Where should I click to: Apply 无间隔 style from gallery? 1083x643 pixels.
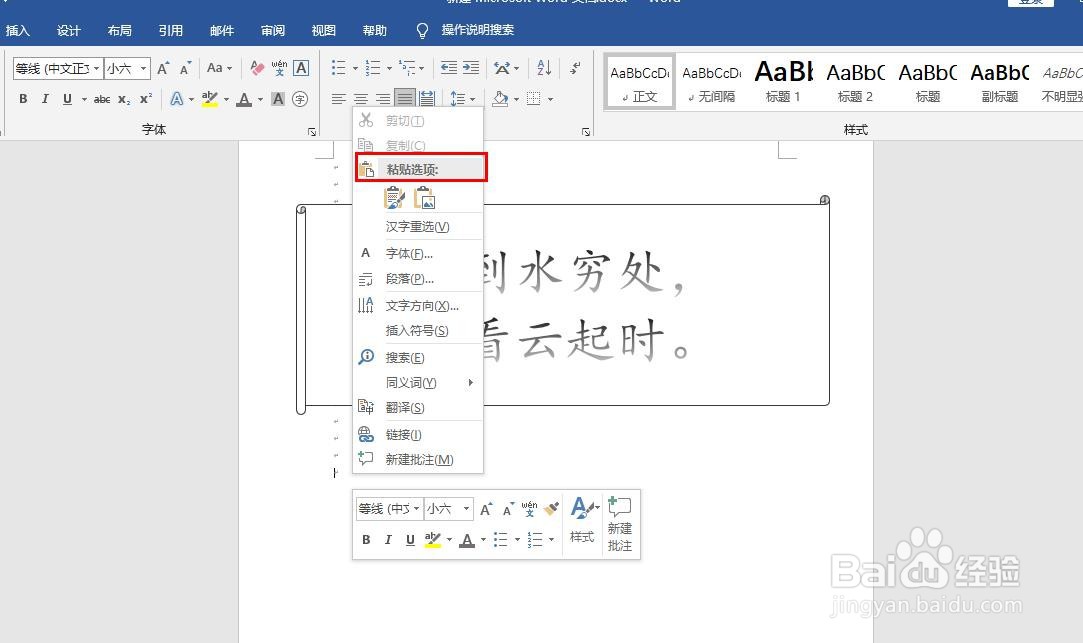coord(711,81)
